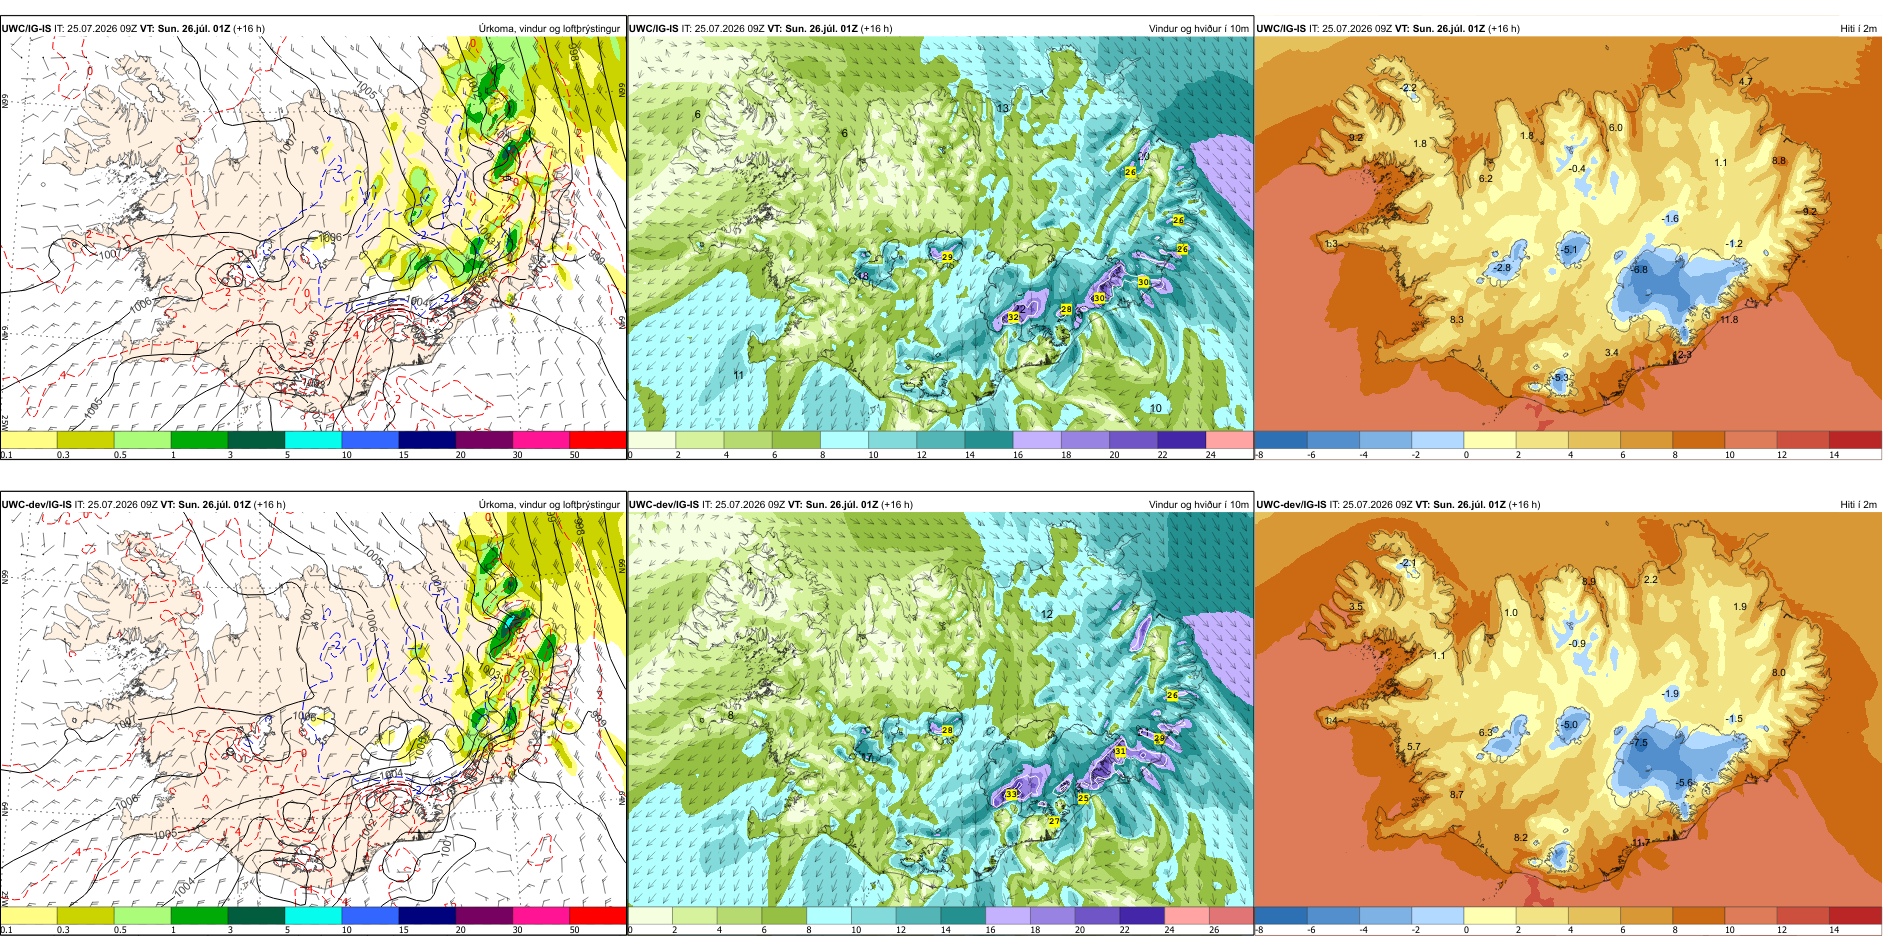Click the -2.8 value on the UWC temperature map
This screenshot has height=950, width=1900.
point(1501,267)
